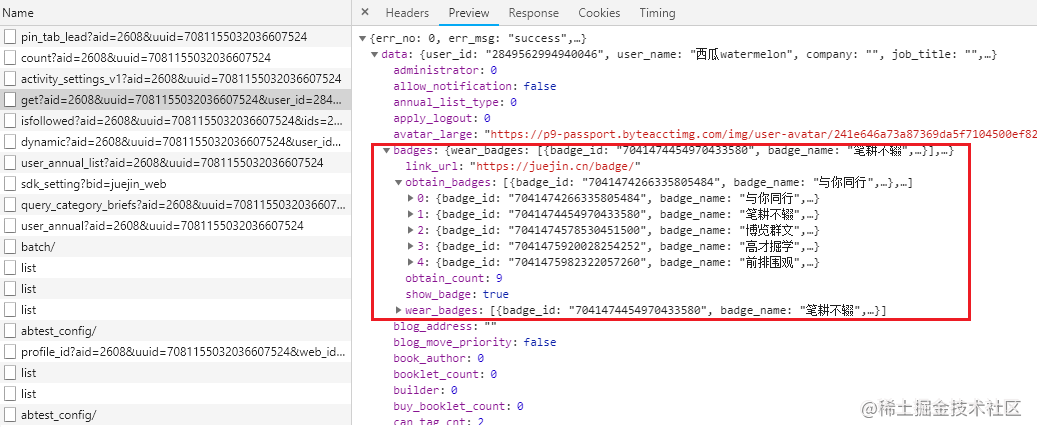The image size is (1037, 433).
Task: Click the file icon beside profile_id
Action: click(x=9, y=352)
